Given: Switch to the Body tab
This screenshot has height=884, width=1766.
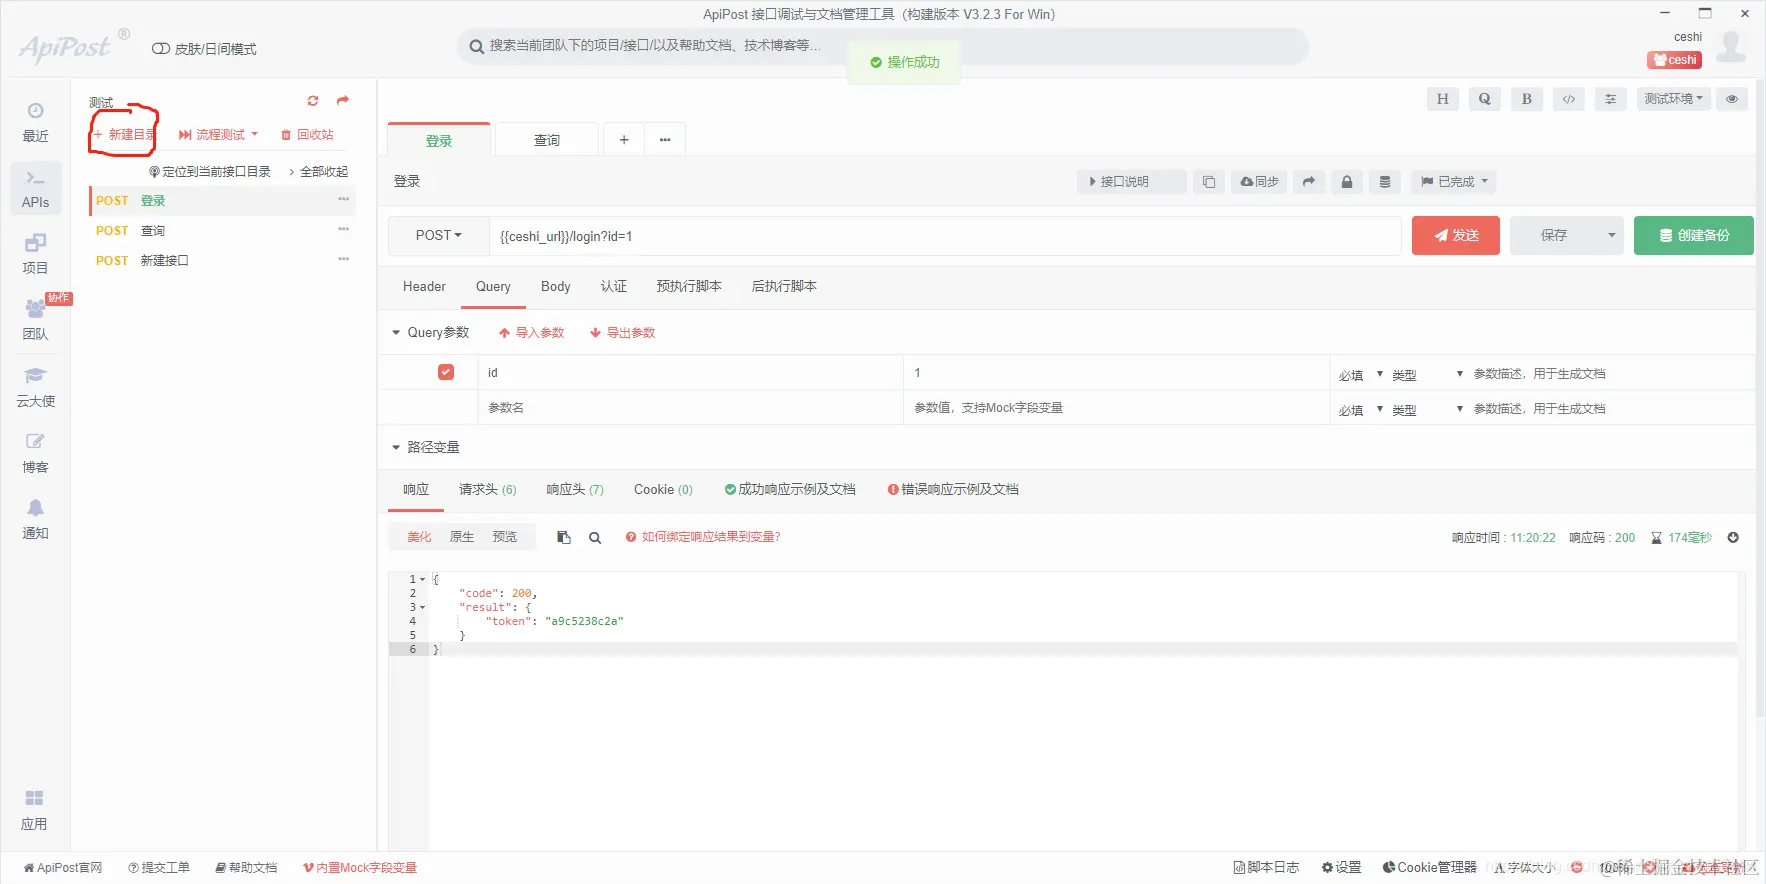Looking at the screenshot, I should (x=555, y=287).
